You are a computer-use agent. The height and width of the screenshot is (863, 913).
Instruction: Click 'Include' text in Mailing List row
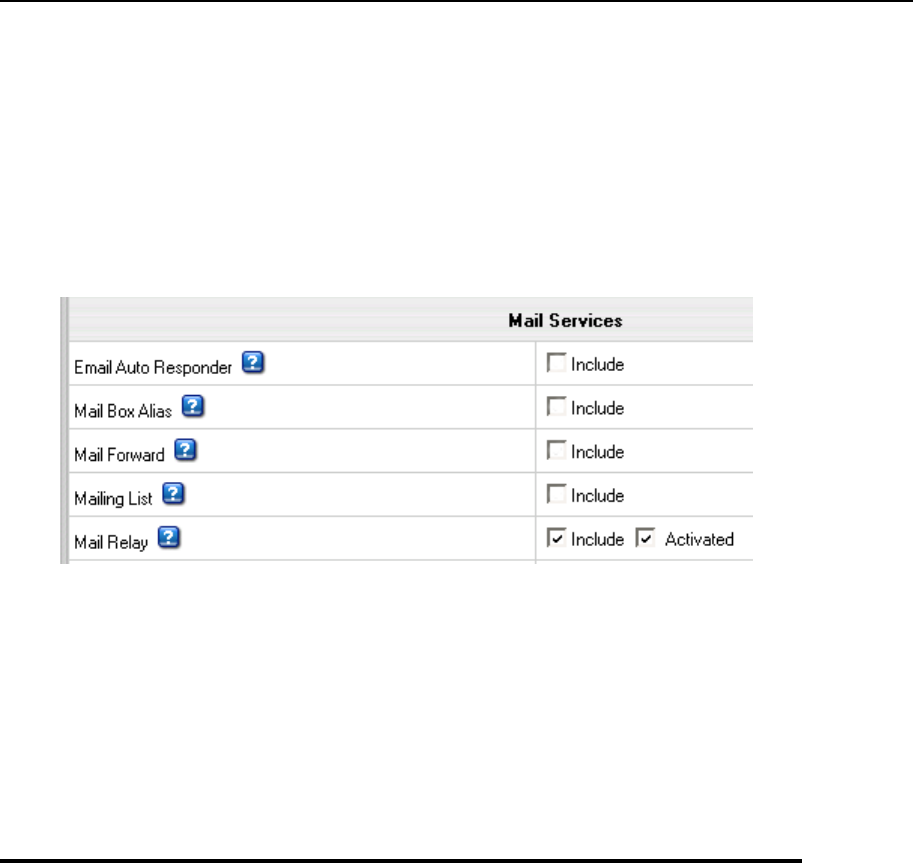tap(597, 496)
